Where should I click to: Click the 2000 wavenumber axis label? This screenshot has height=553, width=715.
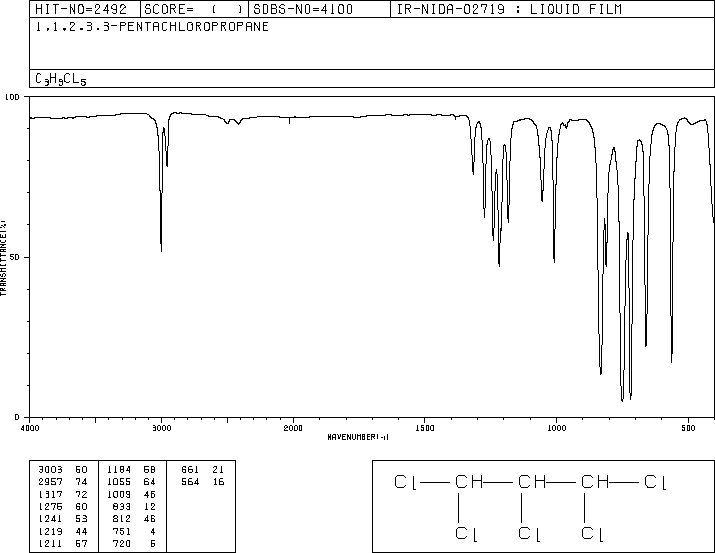(x=293, y=428)
